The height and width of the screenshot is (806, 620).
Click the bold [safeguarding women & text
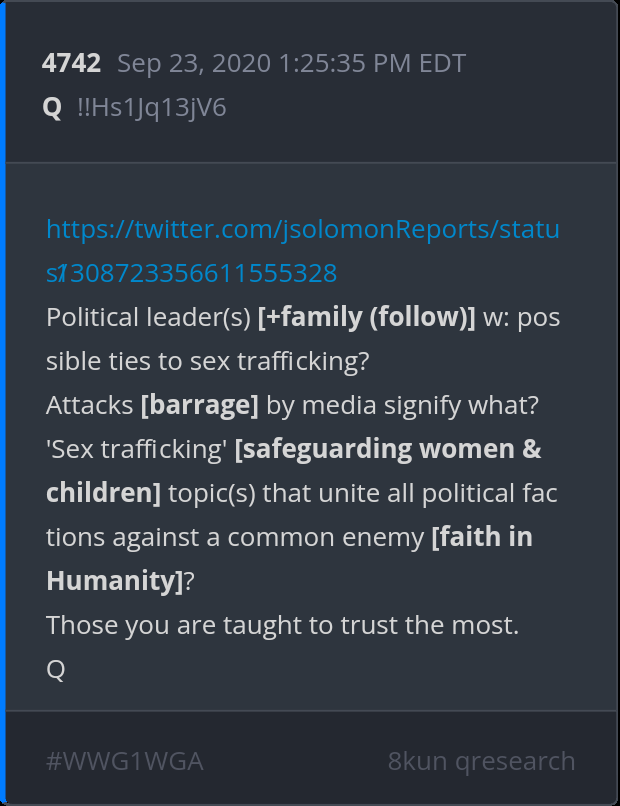pos(388,449)
